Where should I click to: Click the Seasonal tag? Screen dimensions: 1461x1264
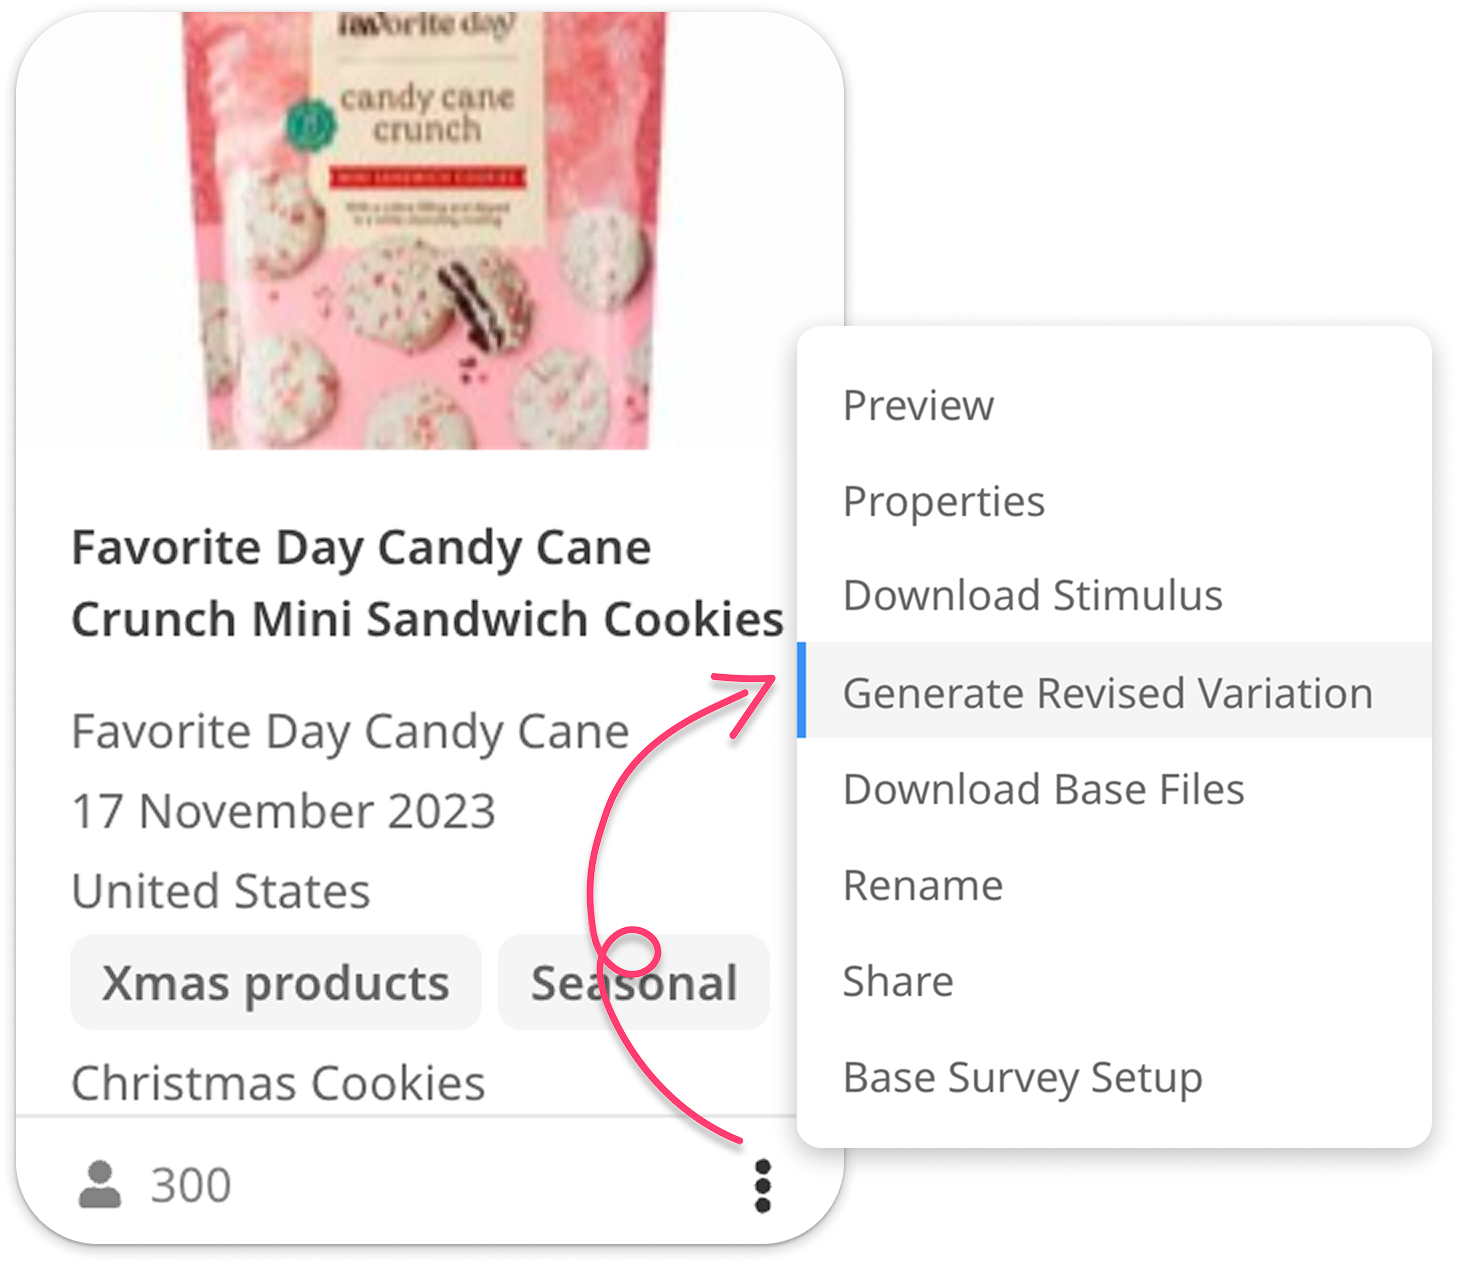click(634, 982)
